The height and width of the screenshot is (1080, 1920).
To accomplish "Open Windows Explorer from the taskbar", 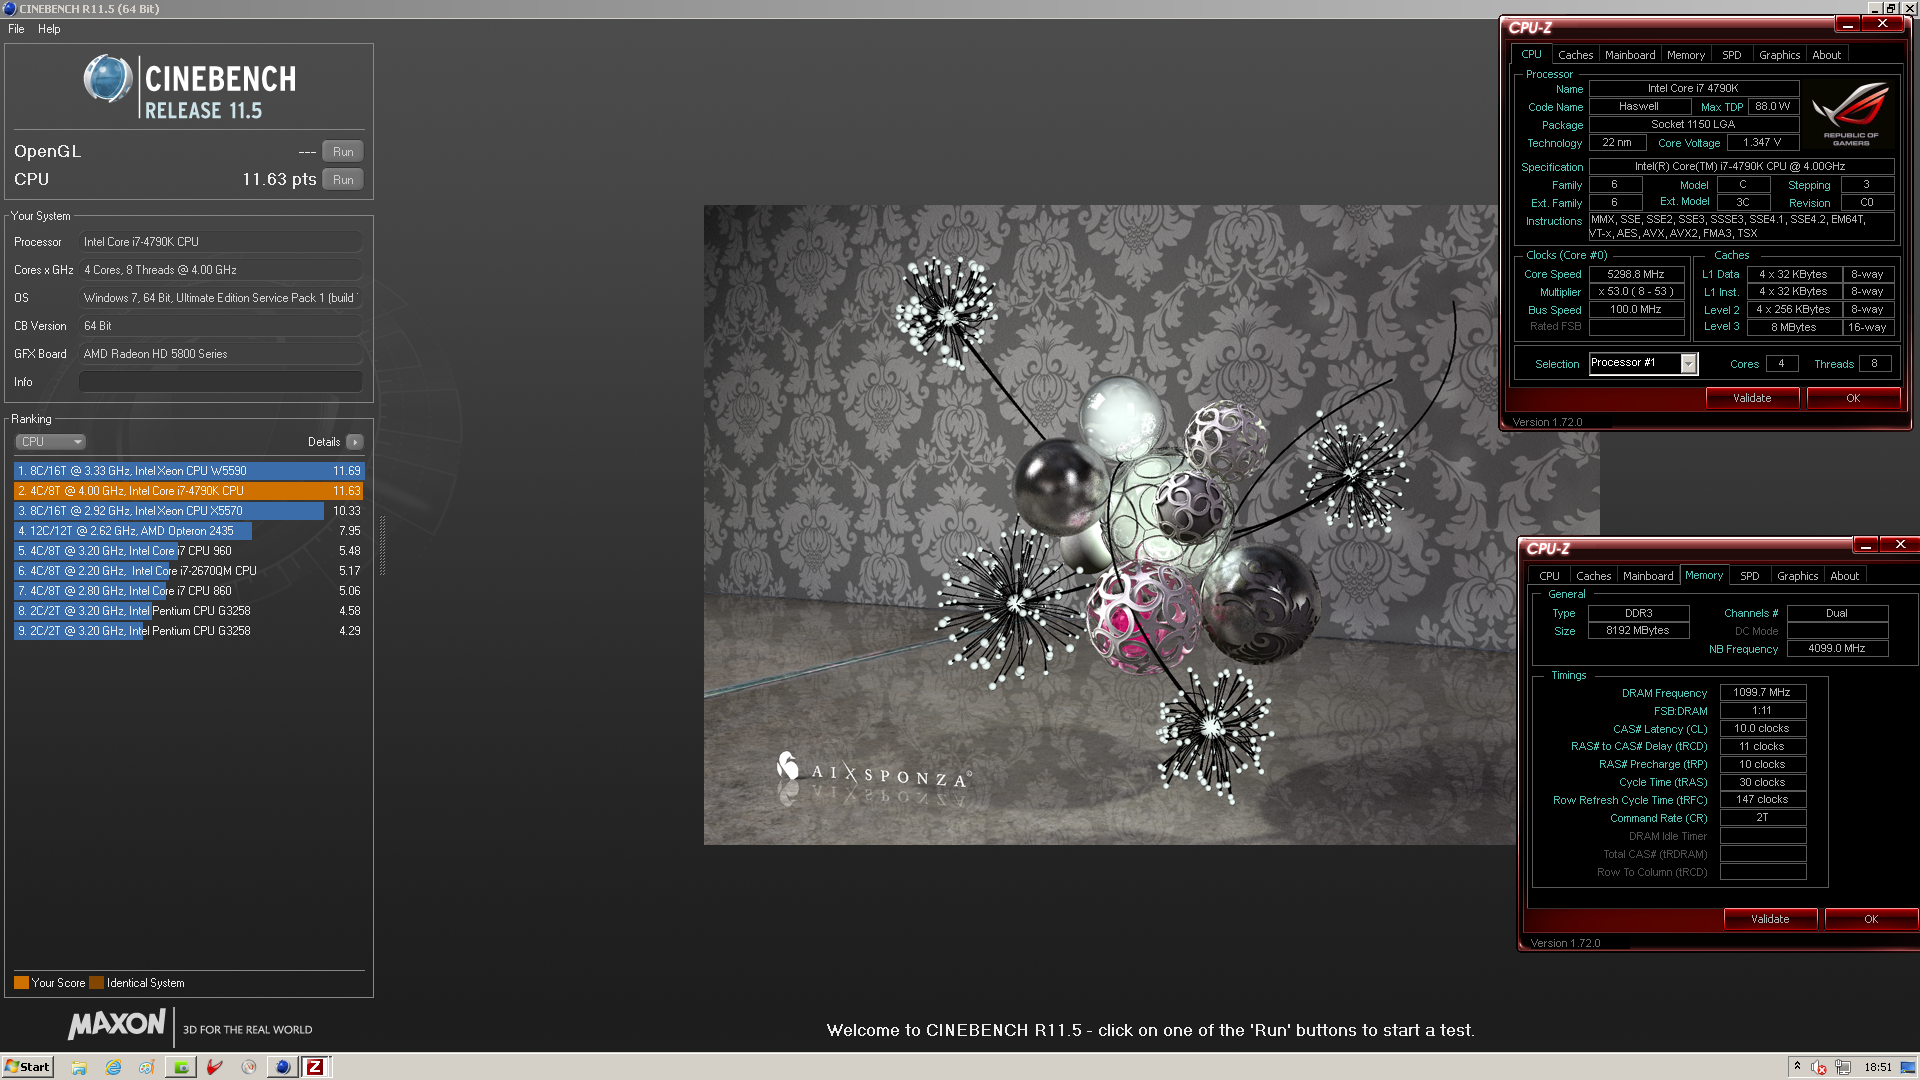I will [x=79, y=1067].
